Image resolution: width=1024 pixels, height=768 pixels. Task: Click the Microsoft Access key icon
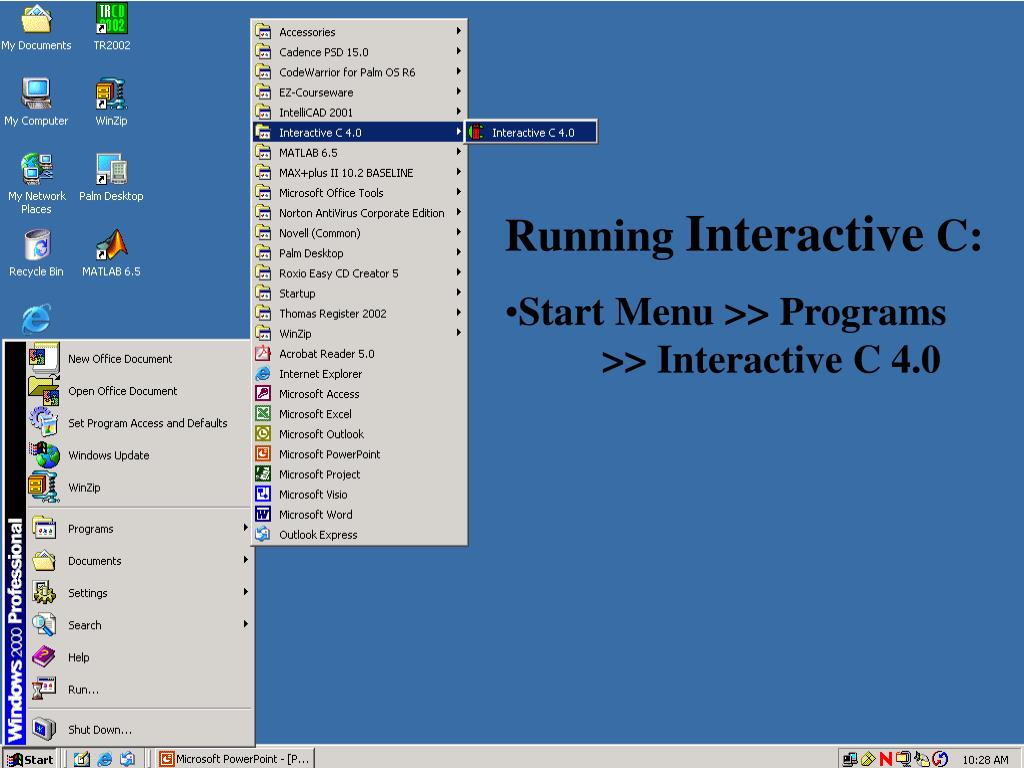(x=263, y=394)
